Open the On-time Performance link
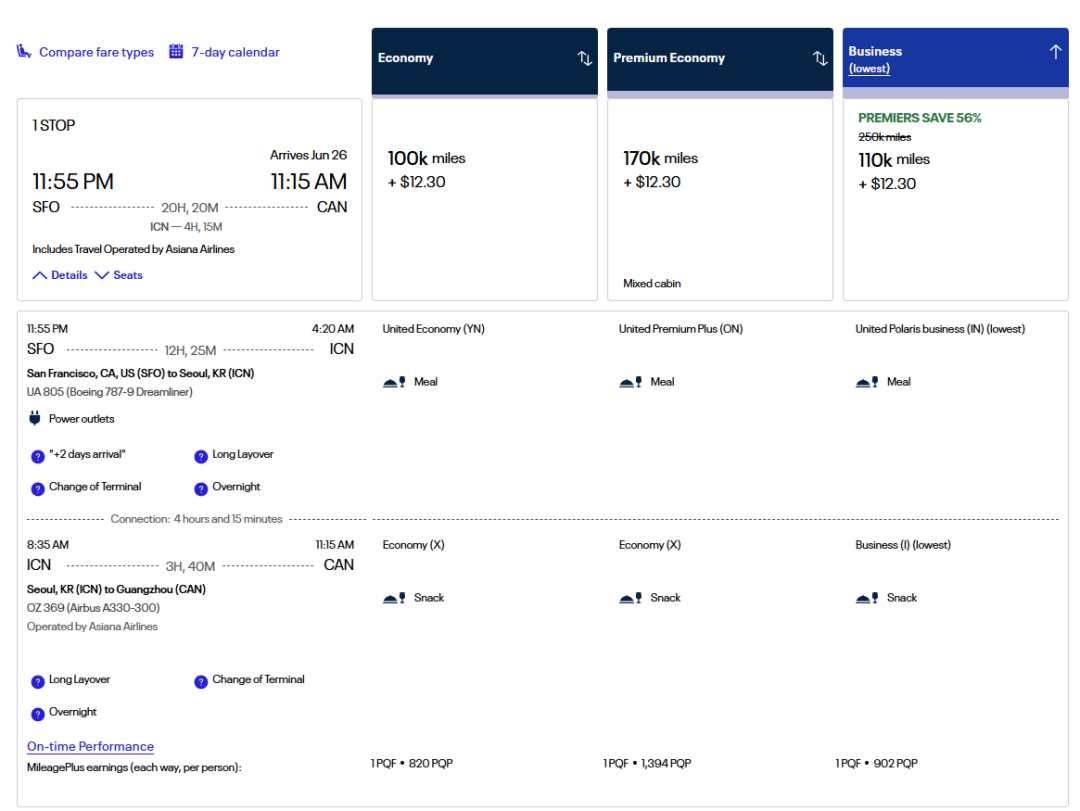The image size is (1080, 811). (90, 747)
